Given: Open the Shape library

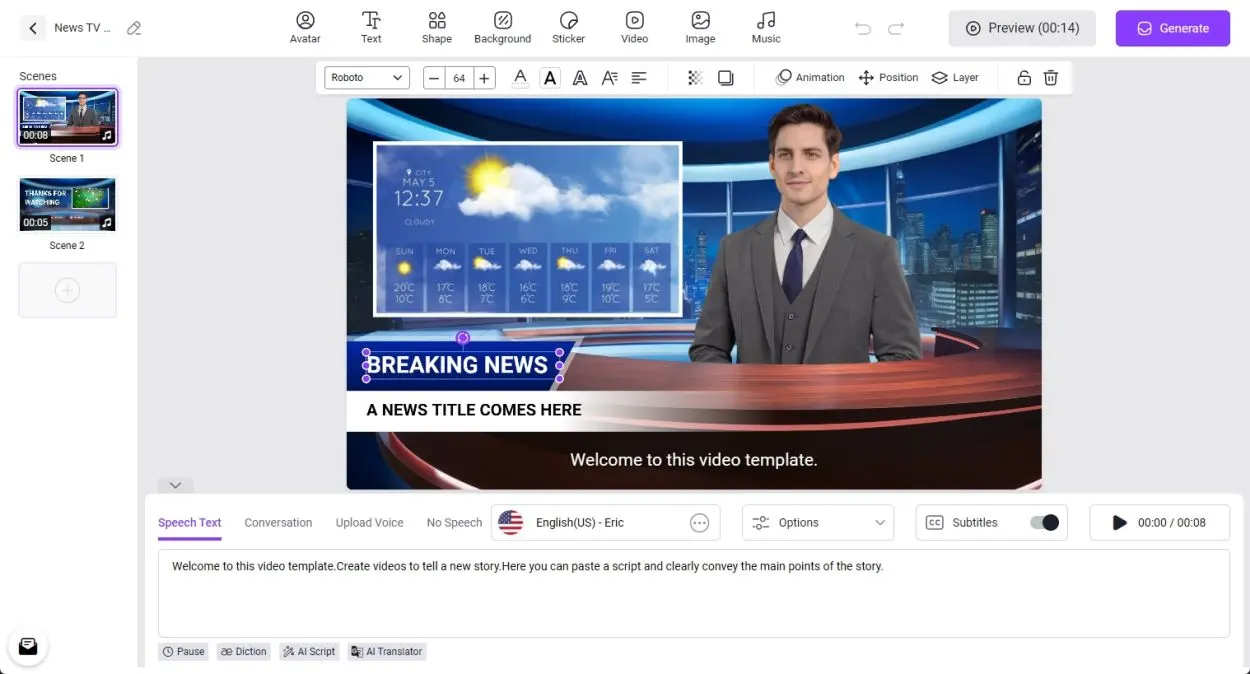Looking at the screenshot, I should click(436, 27).
